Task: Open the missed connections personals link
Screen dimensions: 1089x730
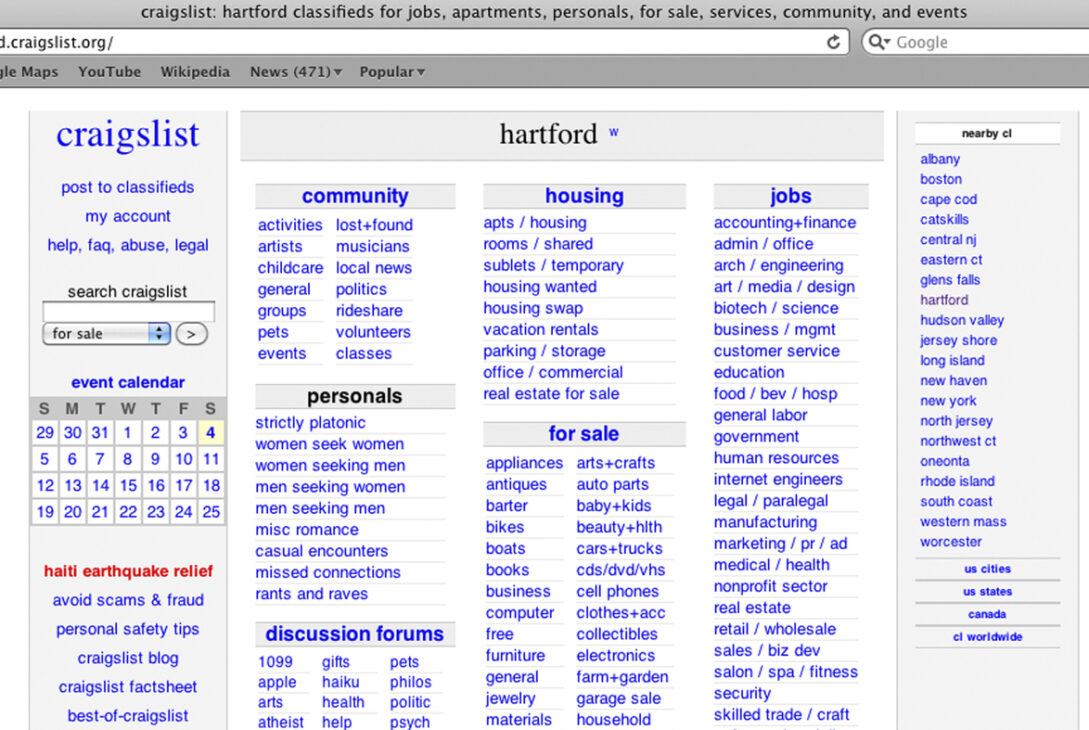Action: pos(328,573)
